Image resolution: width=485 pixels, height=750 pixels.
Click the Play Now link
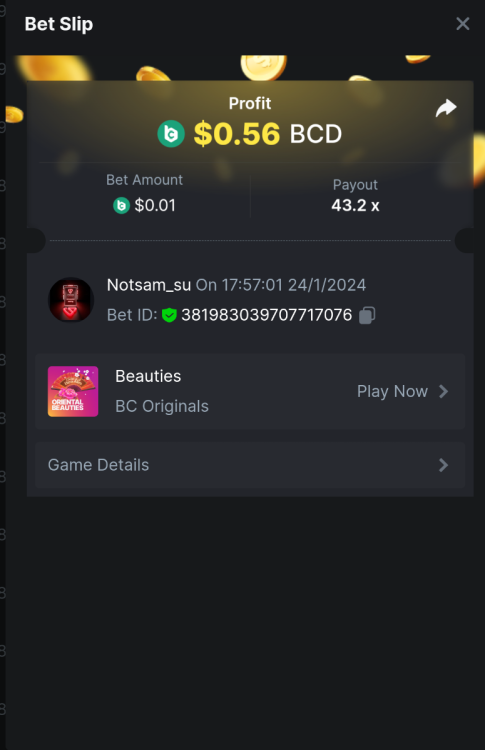tap(392, 391)
